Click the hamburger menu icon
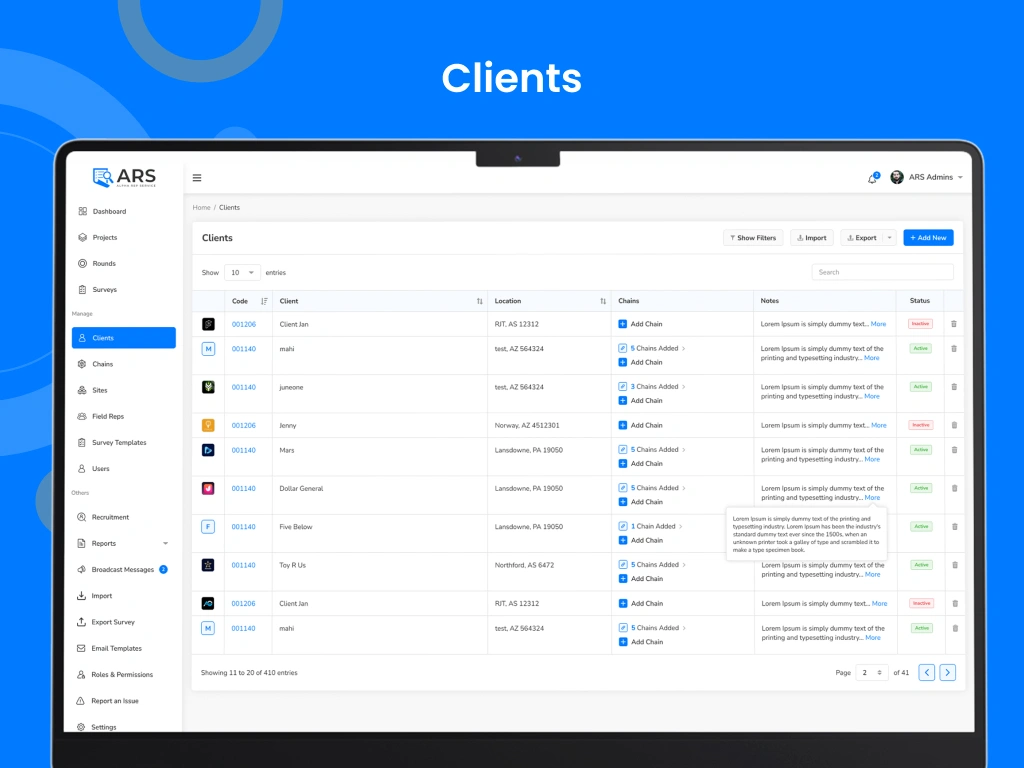1024x768 pixels. (197, 178)
